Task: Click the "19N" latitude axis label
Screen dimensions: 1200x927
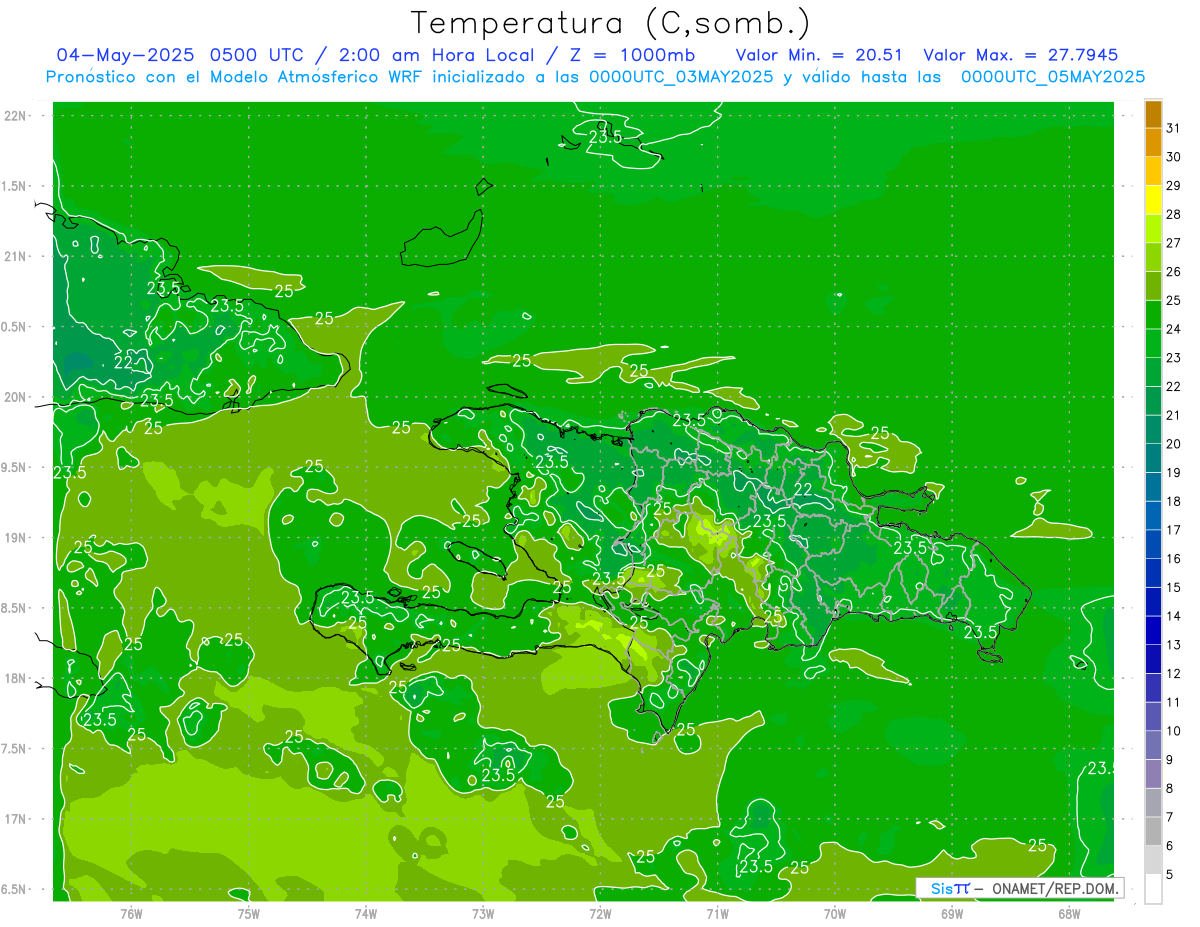Action: click(15, 538)
